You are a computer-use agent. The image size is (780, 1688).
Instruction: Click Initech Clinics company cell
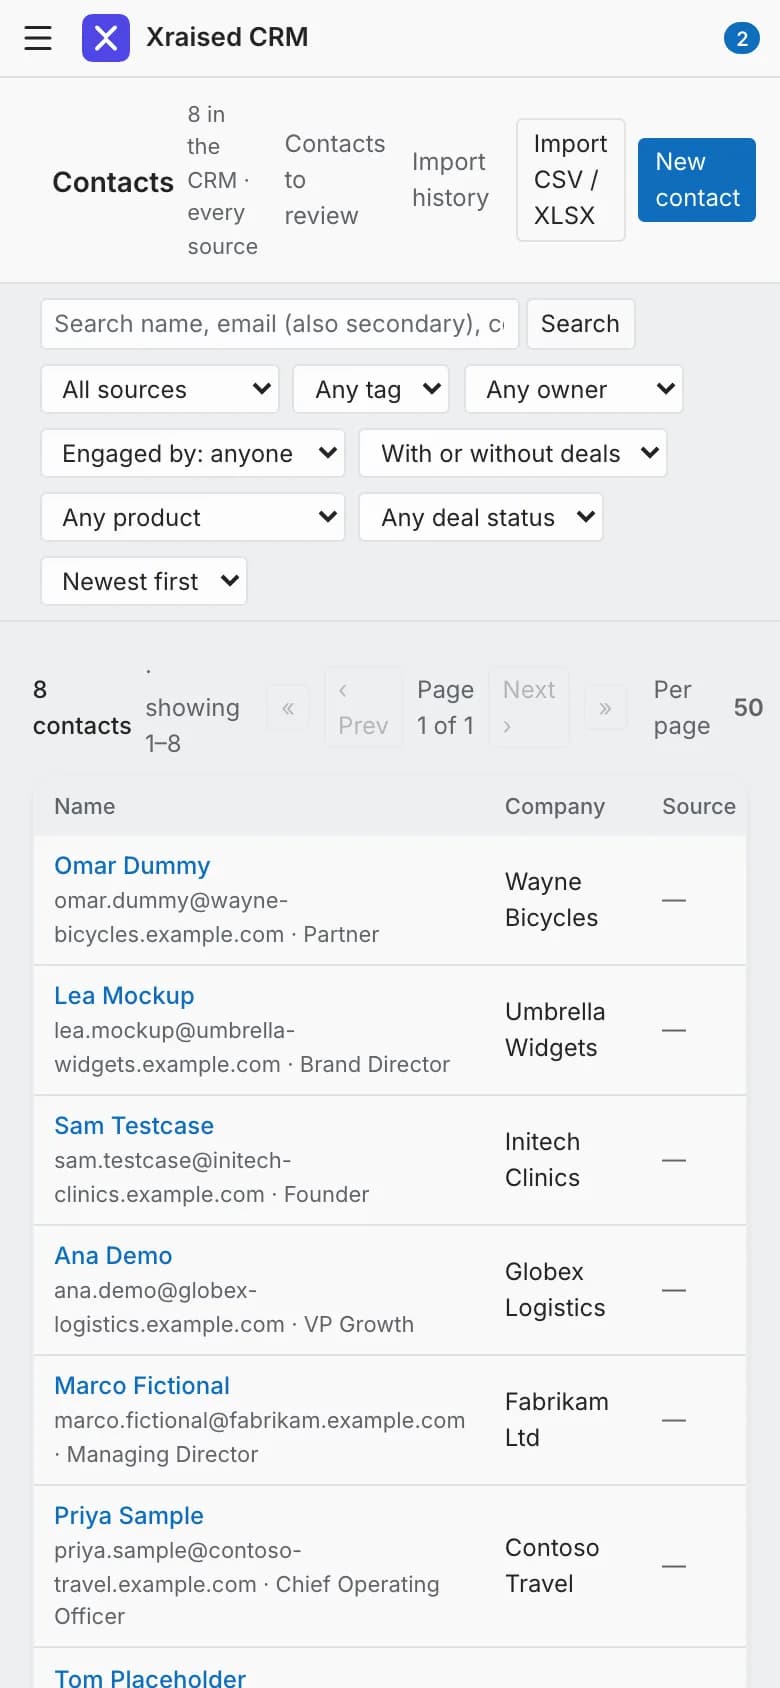tap(543, 1160)
